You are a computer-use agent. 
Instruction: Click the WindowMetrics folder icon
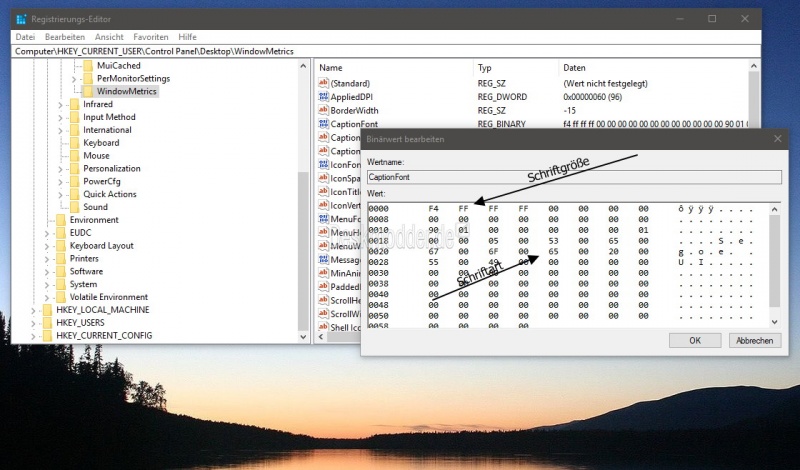88,91
